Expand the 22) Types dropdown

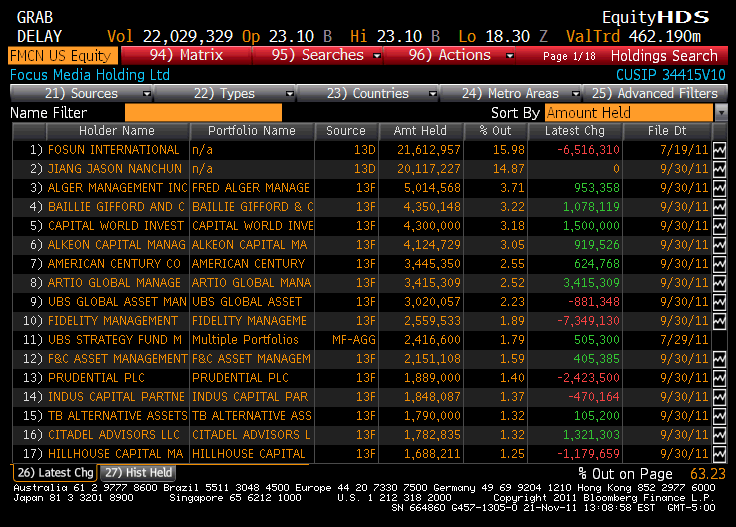point(290,94)
